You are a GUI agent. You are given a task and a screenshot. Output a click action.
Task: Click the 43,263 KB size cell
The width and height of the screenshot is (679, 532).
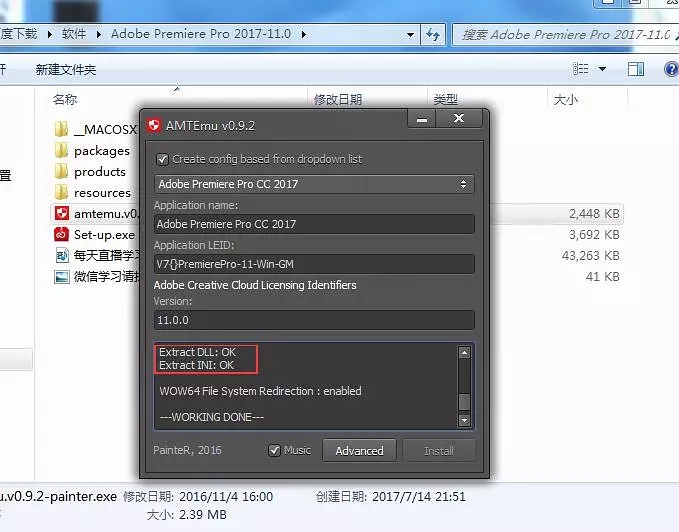(x=591, y=256)
